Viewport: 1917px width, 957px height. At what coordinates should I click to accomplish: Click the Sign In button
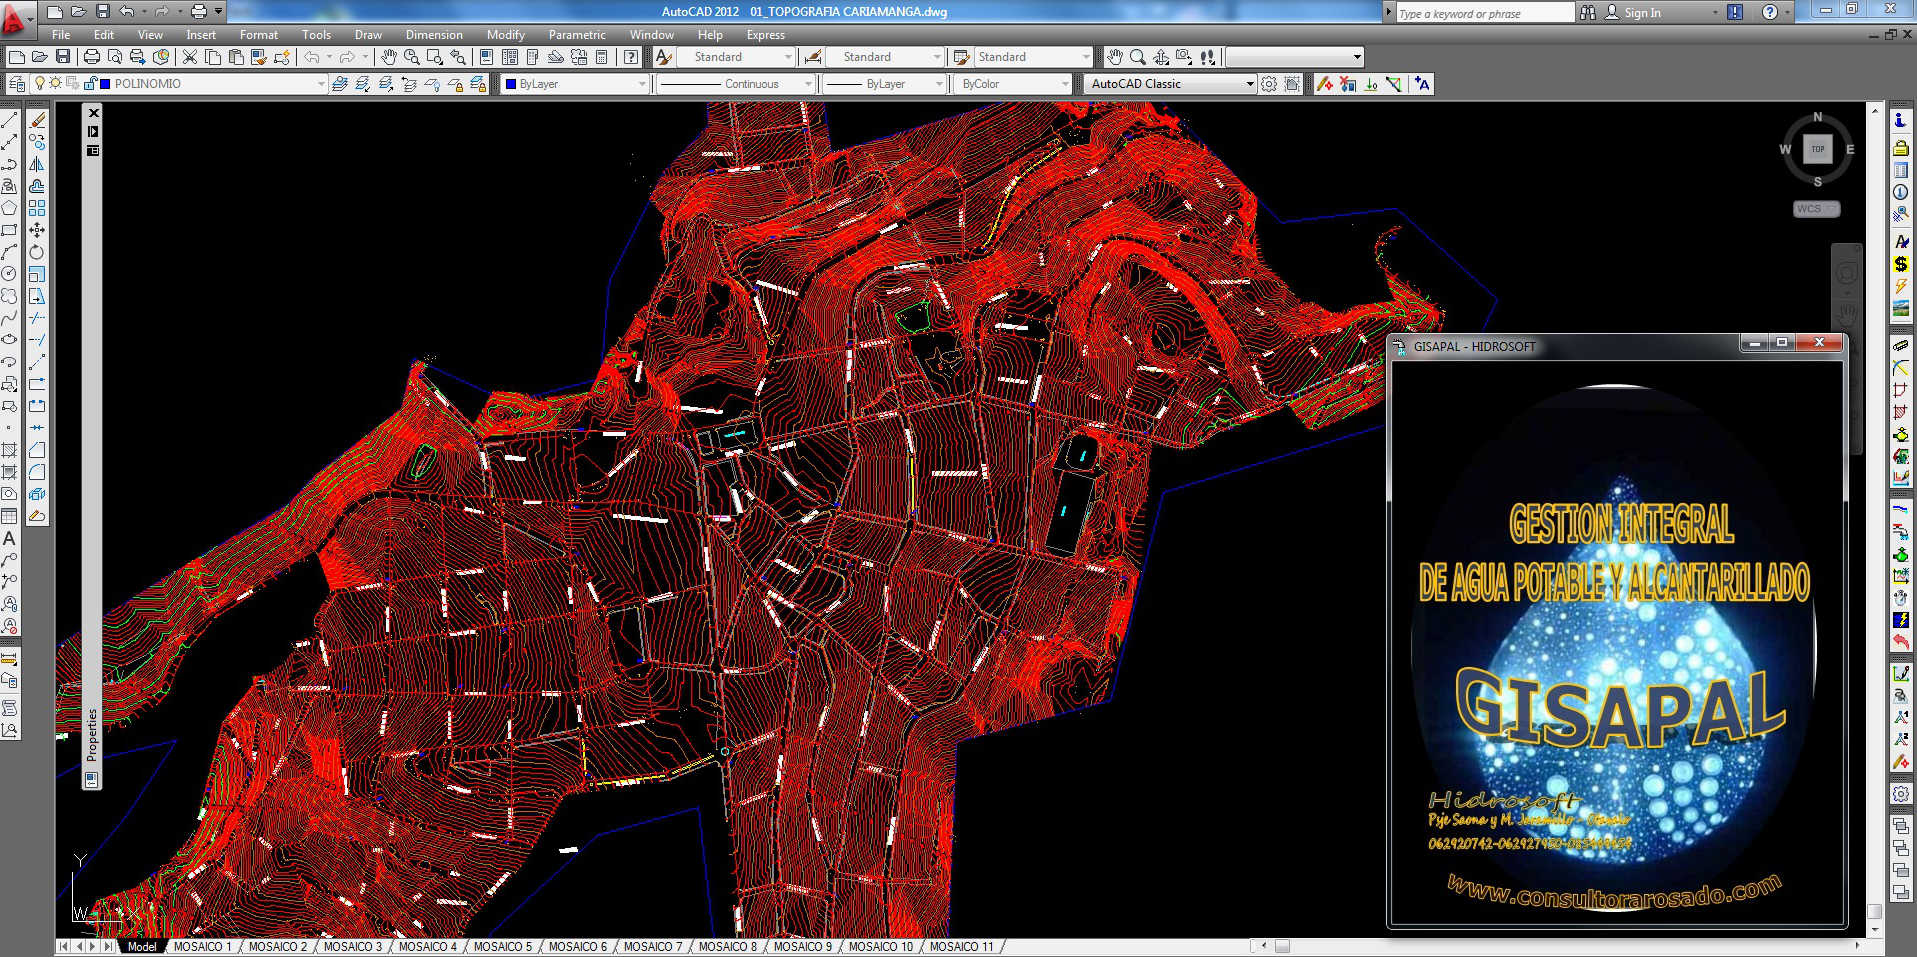point(1641,13)
